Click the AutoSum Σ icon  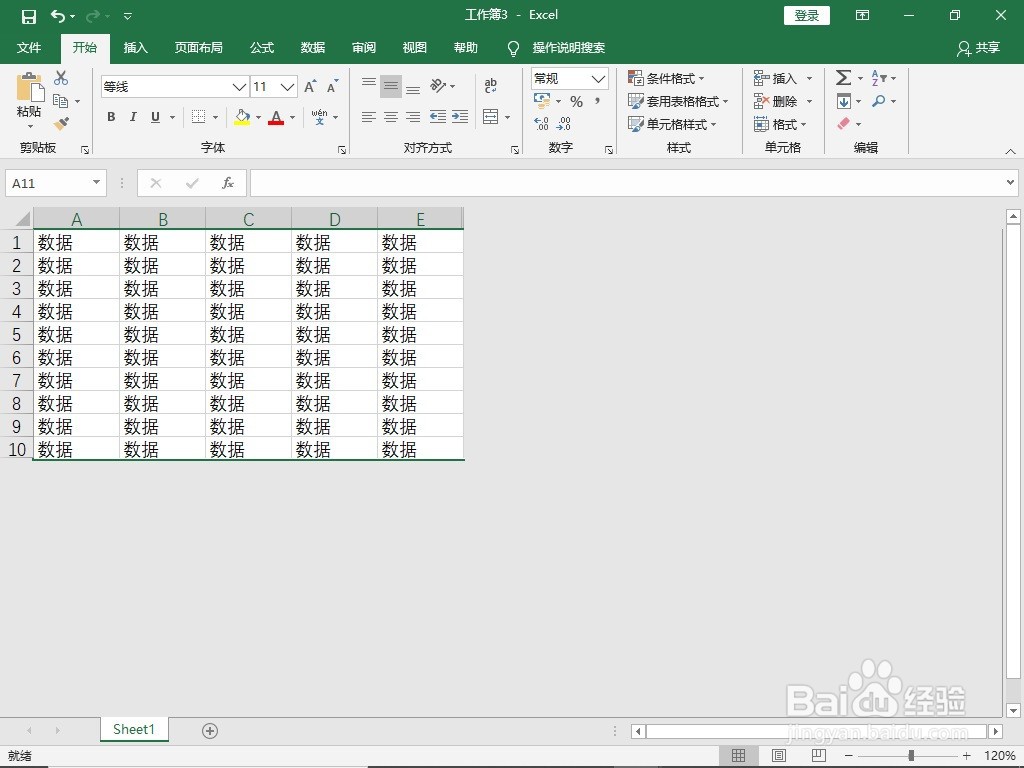pos(843,77)
